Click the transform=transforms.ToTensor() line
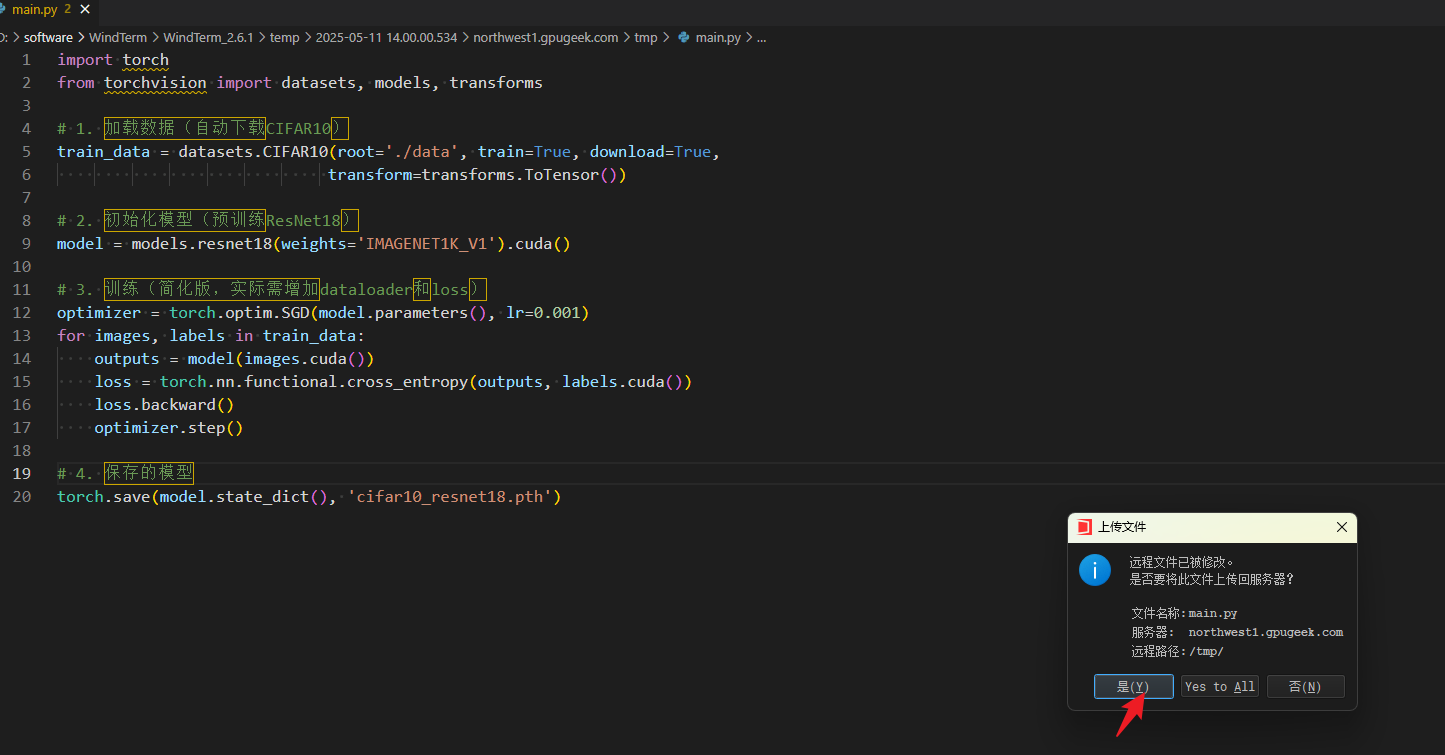Viewport: 1445px width, 755px height. point(477,175)
